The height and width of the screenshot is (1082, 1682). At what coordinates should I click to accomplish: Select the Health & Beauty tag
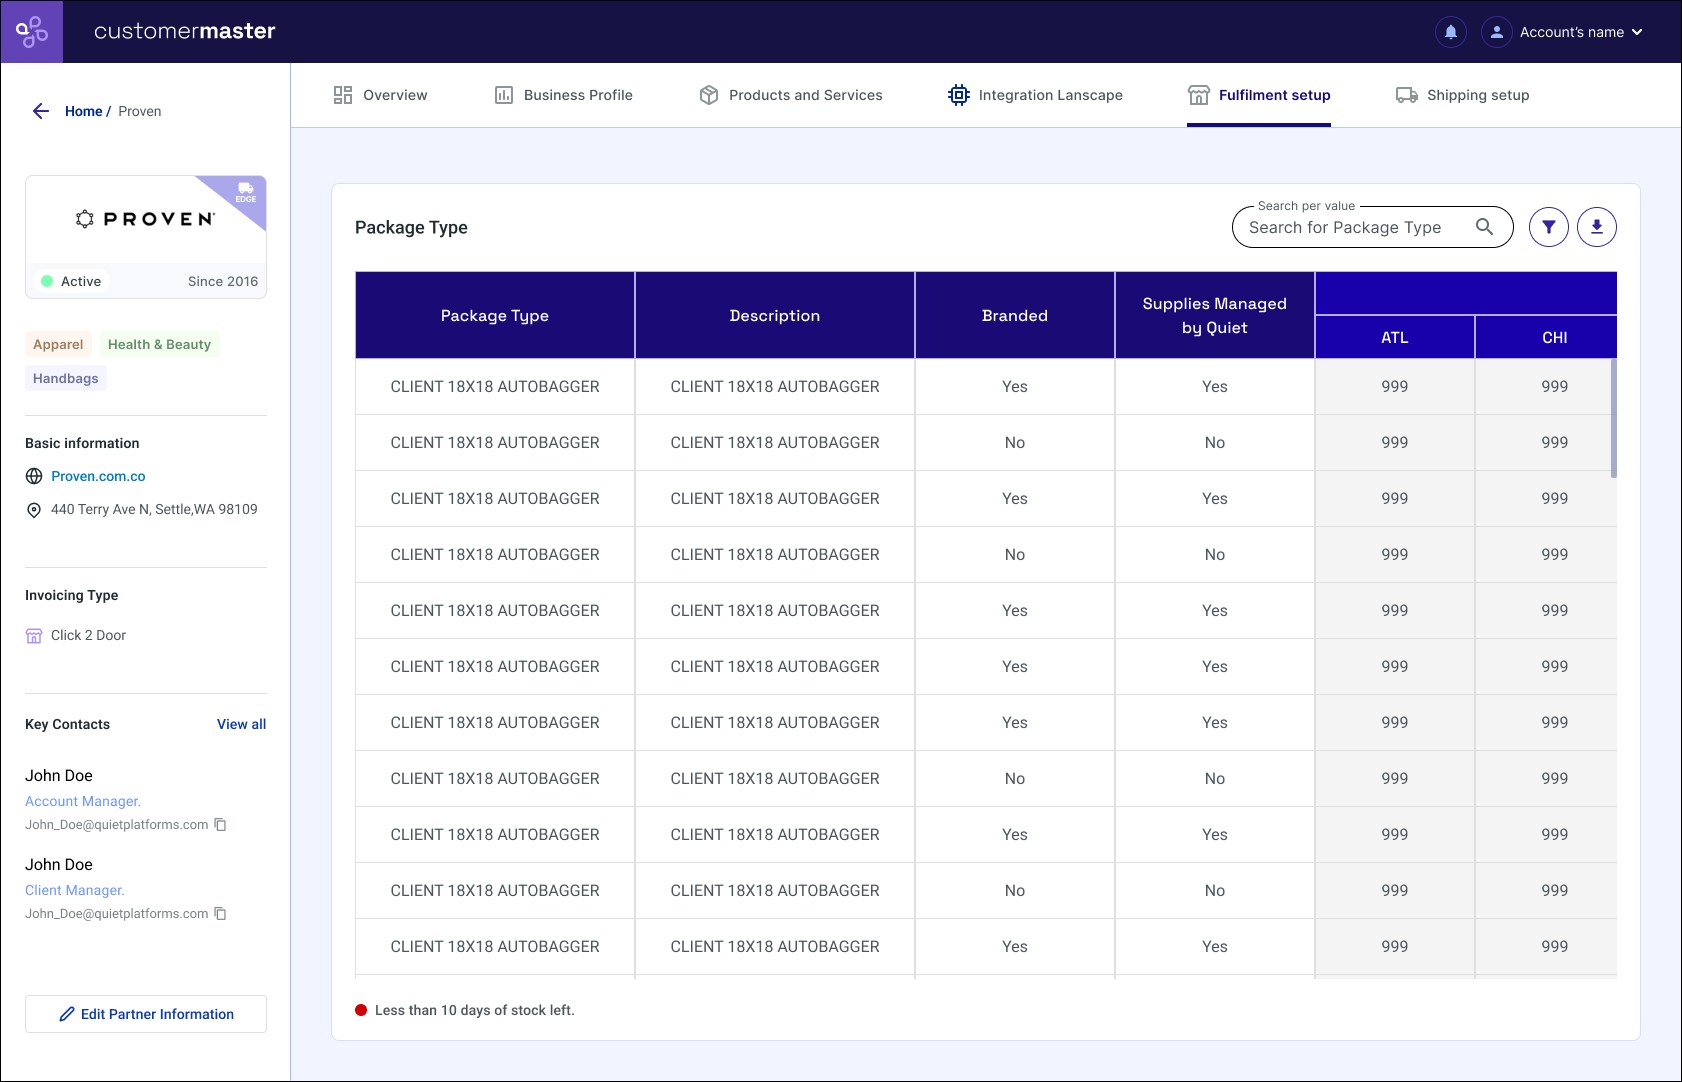tap(159, 344)
